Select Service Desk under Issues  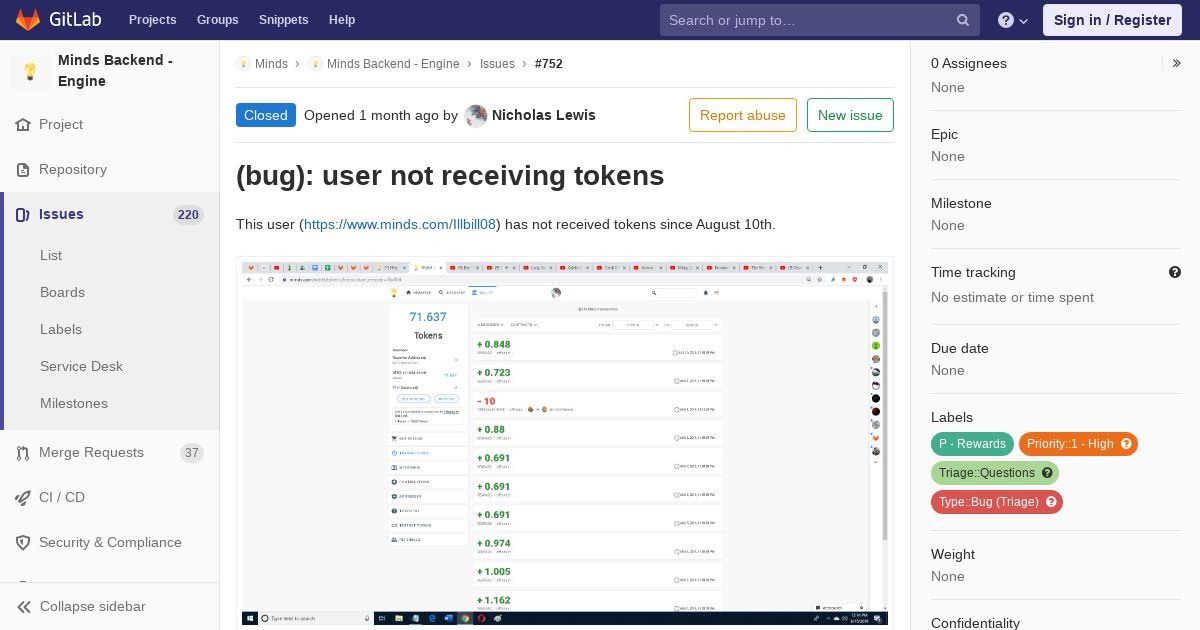(x=81, y=367)
